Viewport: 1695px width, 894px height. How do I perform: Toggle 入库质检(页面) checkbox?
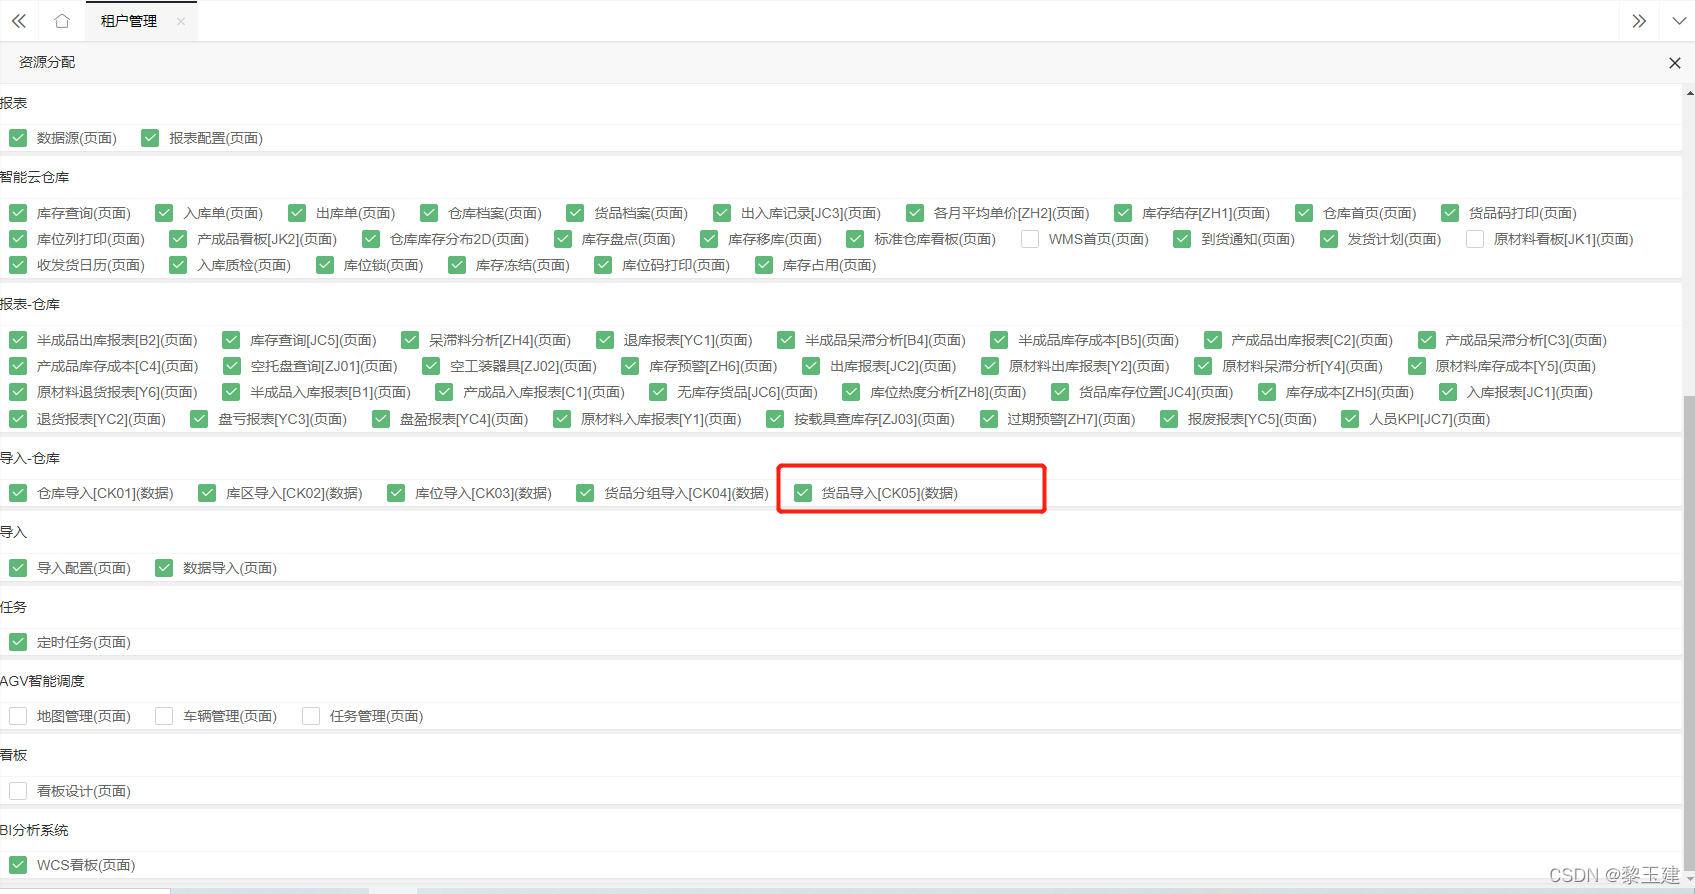[178, 265]
